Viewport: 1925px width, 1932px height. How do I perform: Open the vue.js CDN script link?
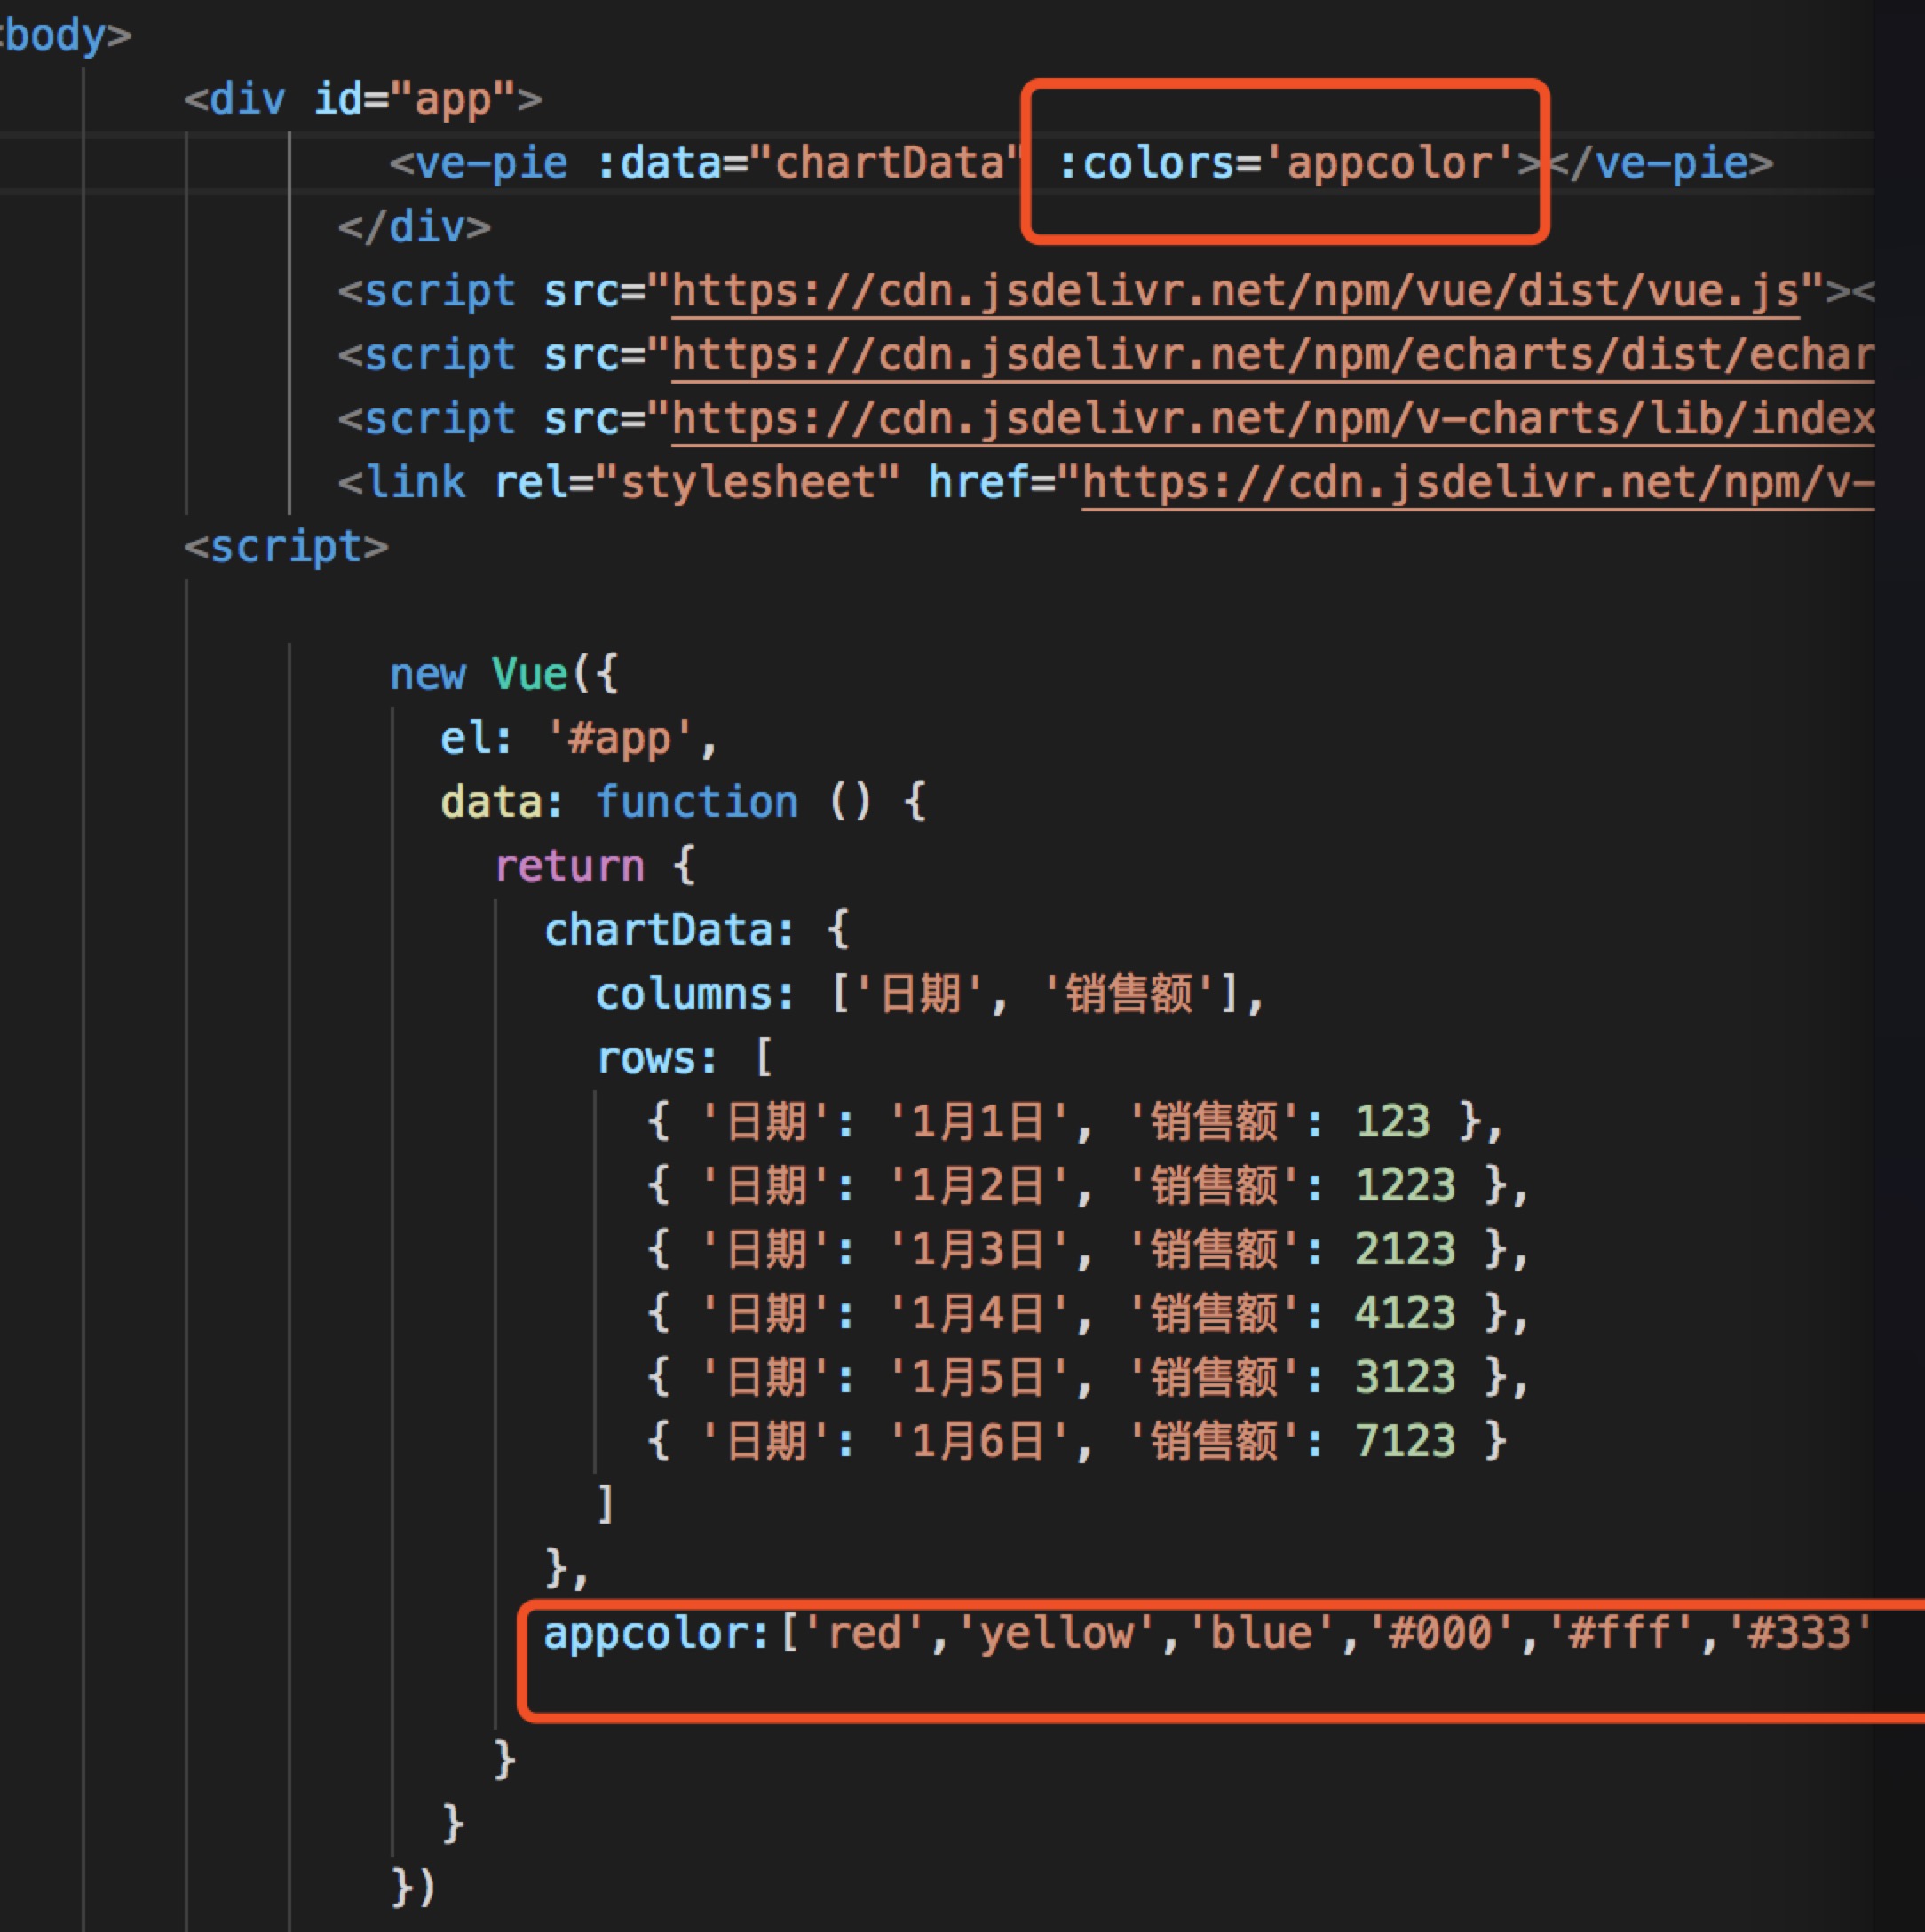tap(1235, 292)
